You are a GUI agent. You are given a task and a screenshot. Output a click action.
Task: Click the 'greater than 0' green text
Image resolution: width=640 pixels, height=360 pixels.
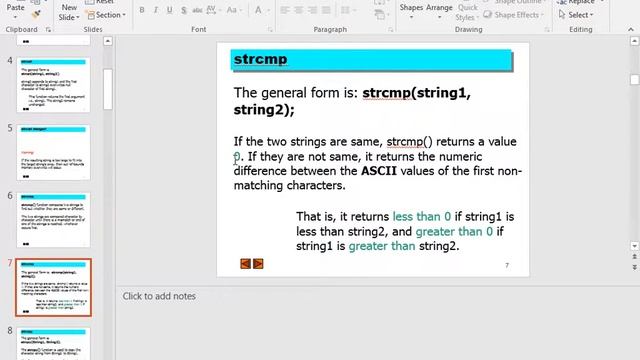(x=454, y=231)
